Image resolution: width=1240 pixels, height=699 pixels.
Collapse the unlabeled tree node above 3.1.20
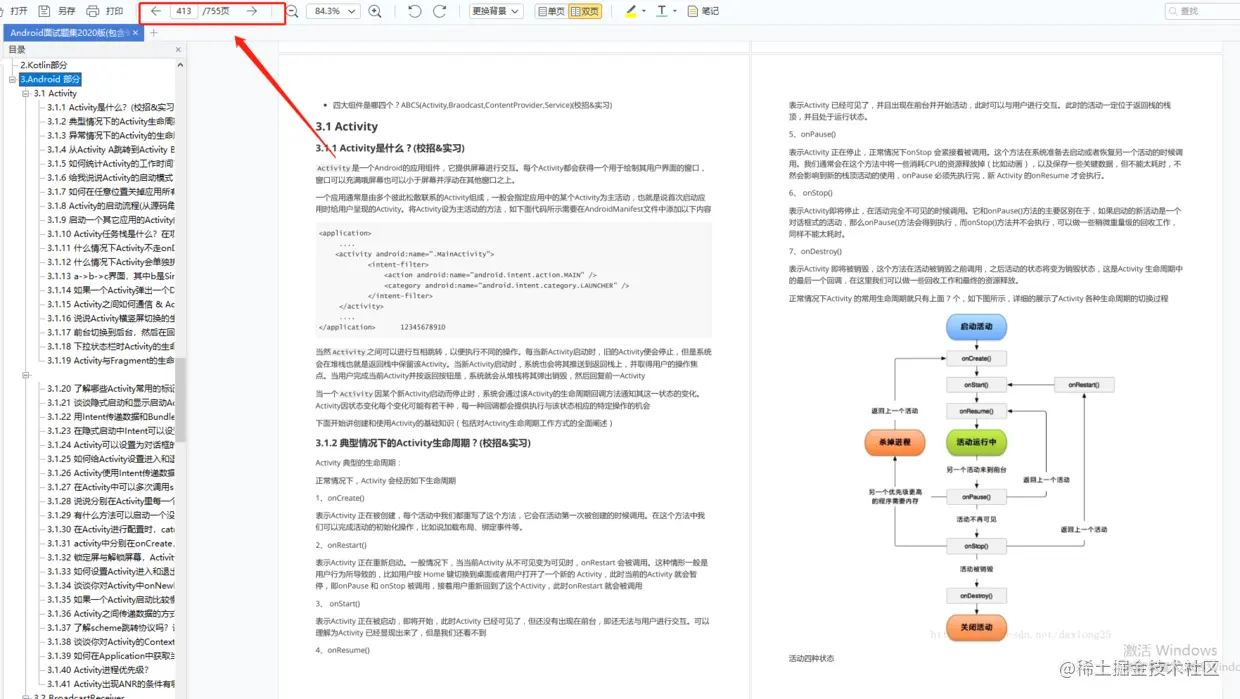point(27,375)
